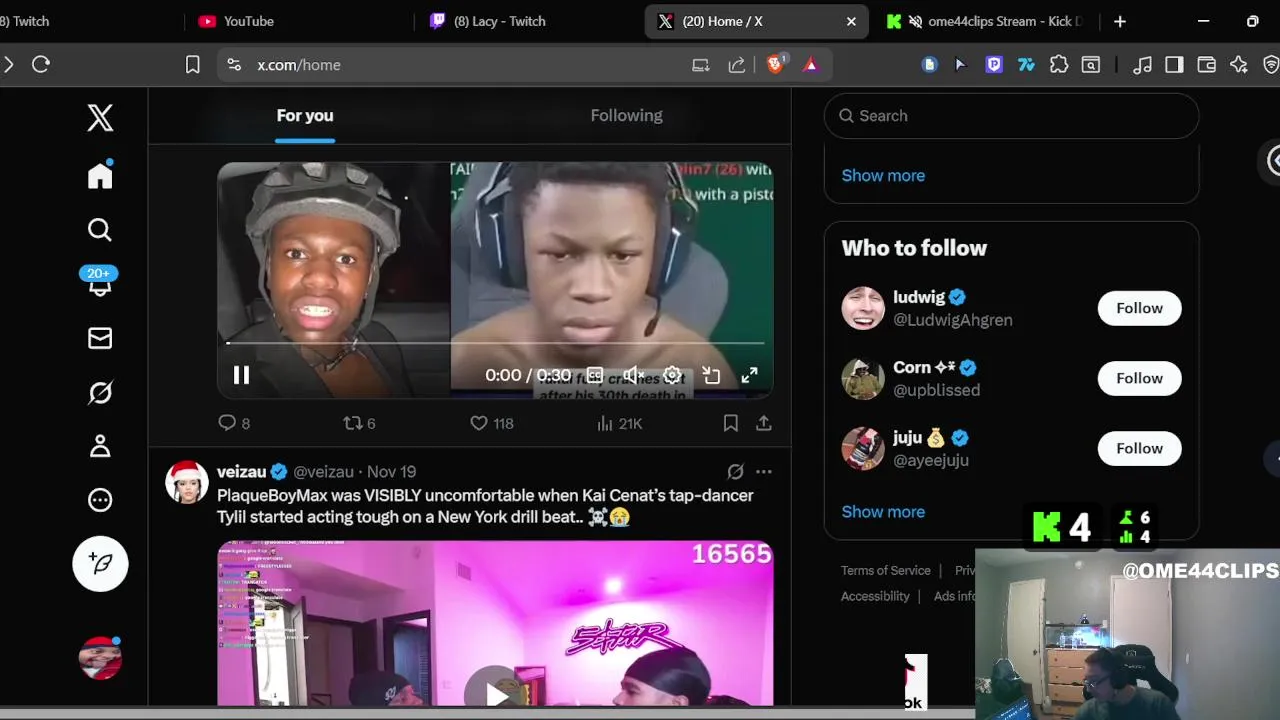This screenshot has height=720, width=1280.
Task: Open Messages envelope icon in sidebar
Action: tap(100, 338)
